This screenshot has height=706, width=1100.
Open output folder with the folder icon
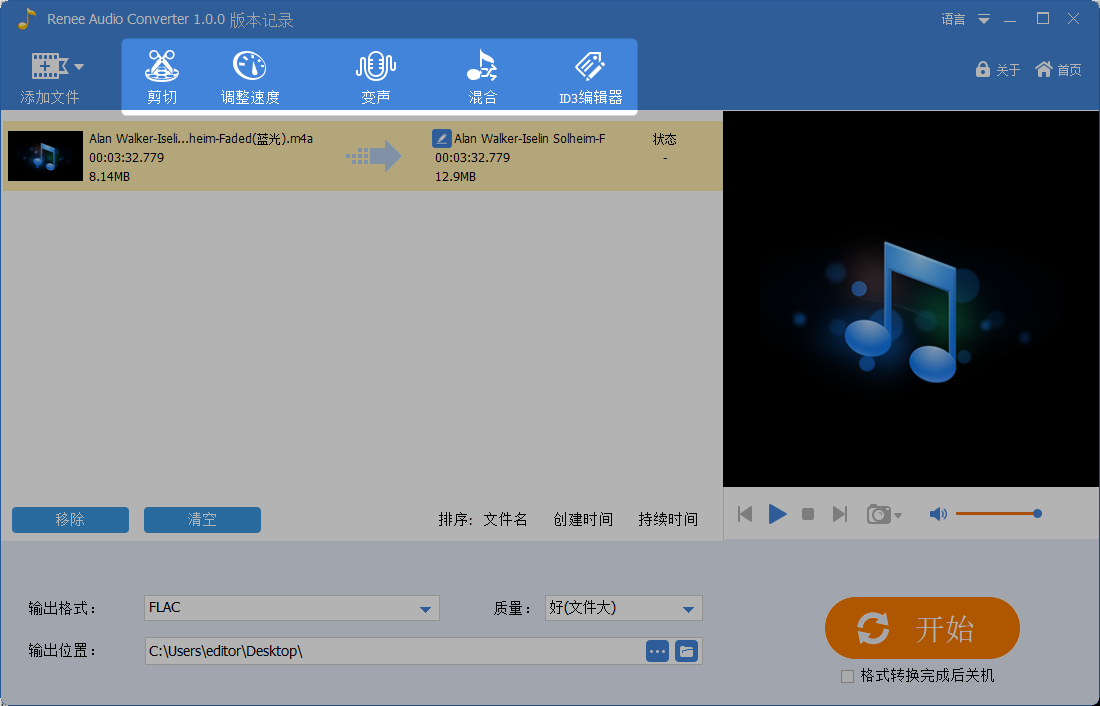687,651
